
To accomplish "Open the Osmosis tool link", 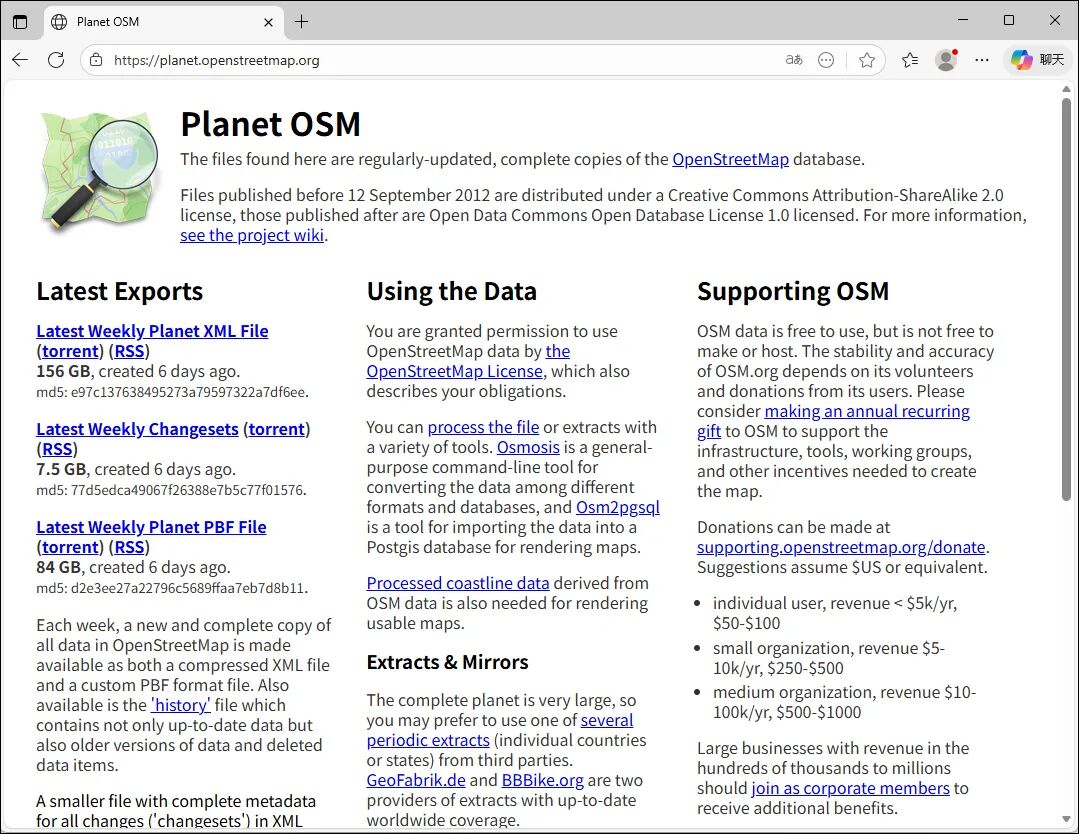I will (528, 447).
